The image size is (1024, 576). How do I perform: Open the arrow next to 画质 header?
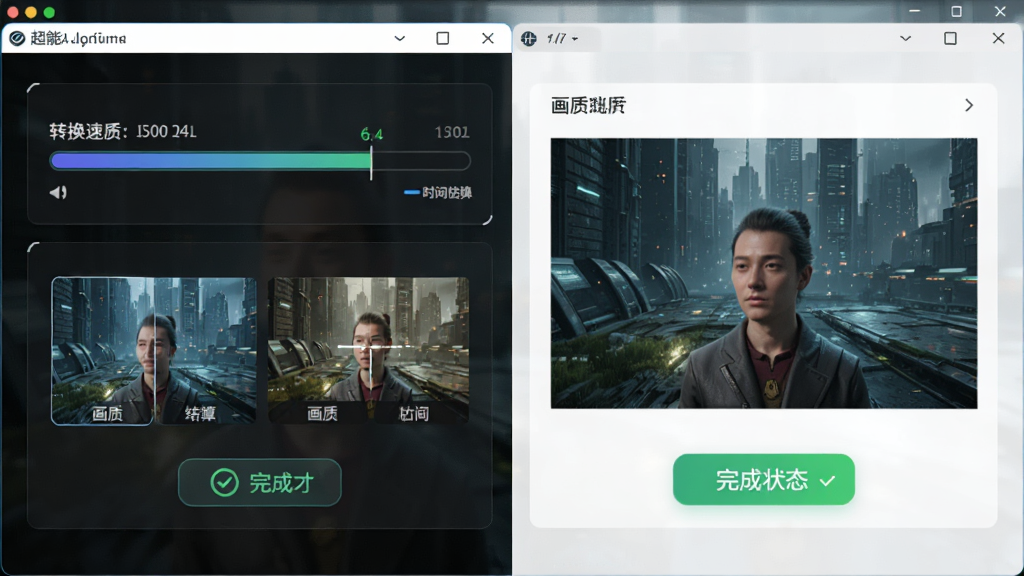click(969, 105)
